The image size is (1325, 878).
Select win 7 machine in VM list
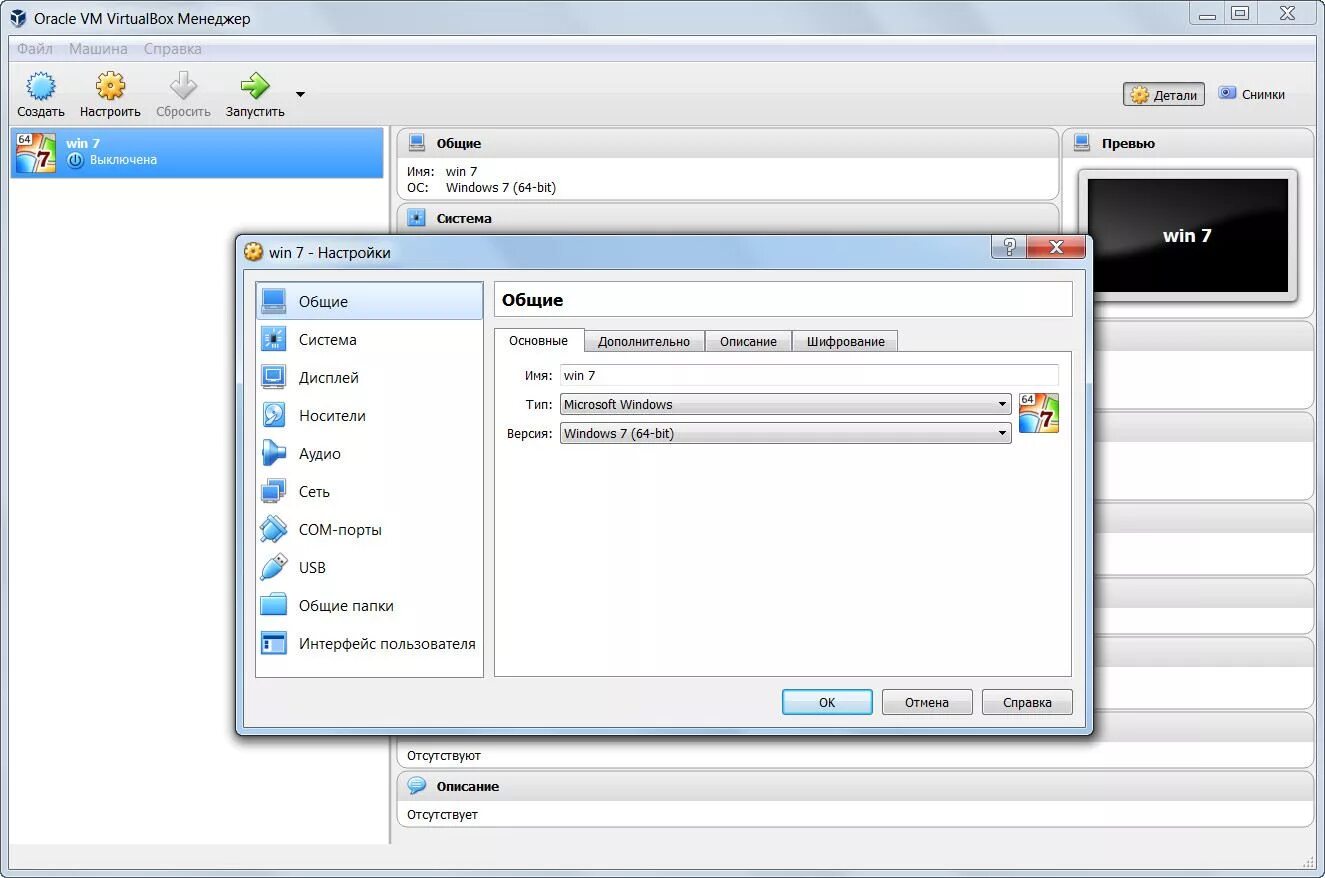(197, 153)
